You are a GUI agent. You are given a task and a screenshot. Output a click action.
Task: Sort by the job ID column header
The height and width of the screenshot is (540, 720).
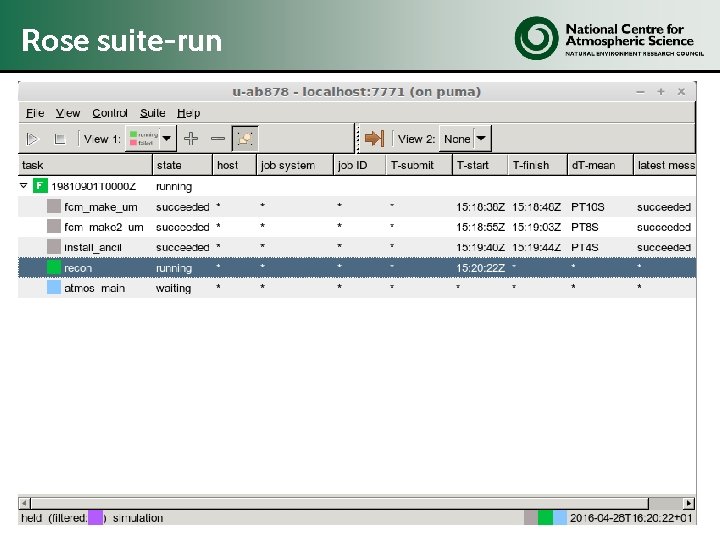pyautogui.click(x=360, y=165)
